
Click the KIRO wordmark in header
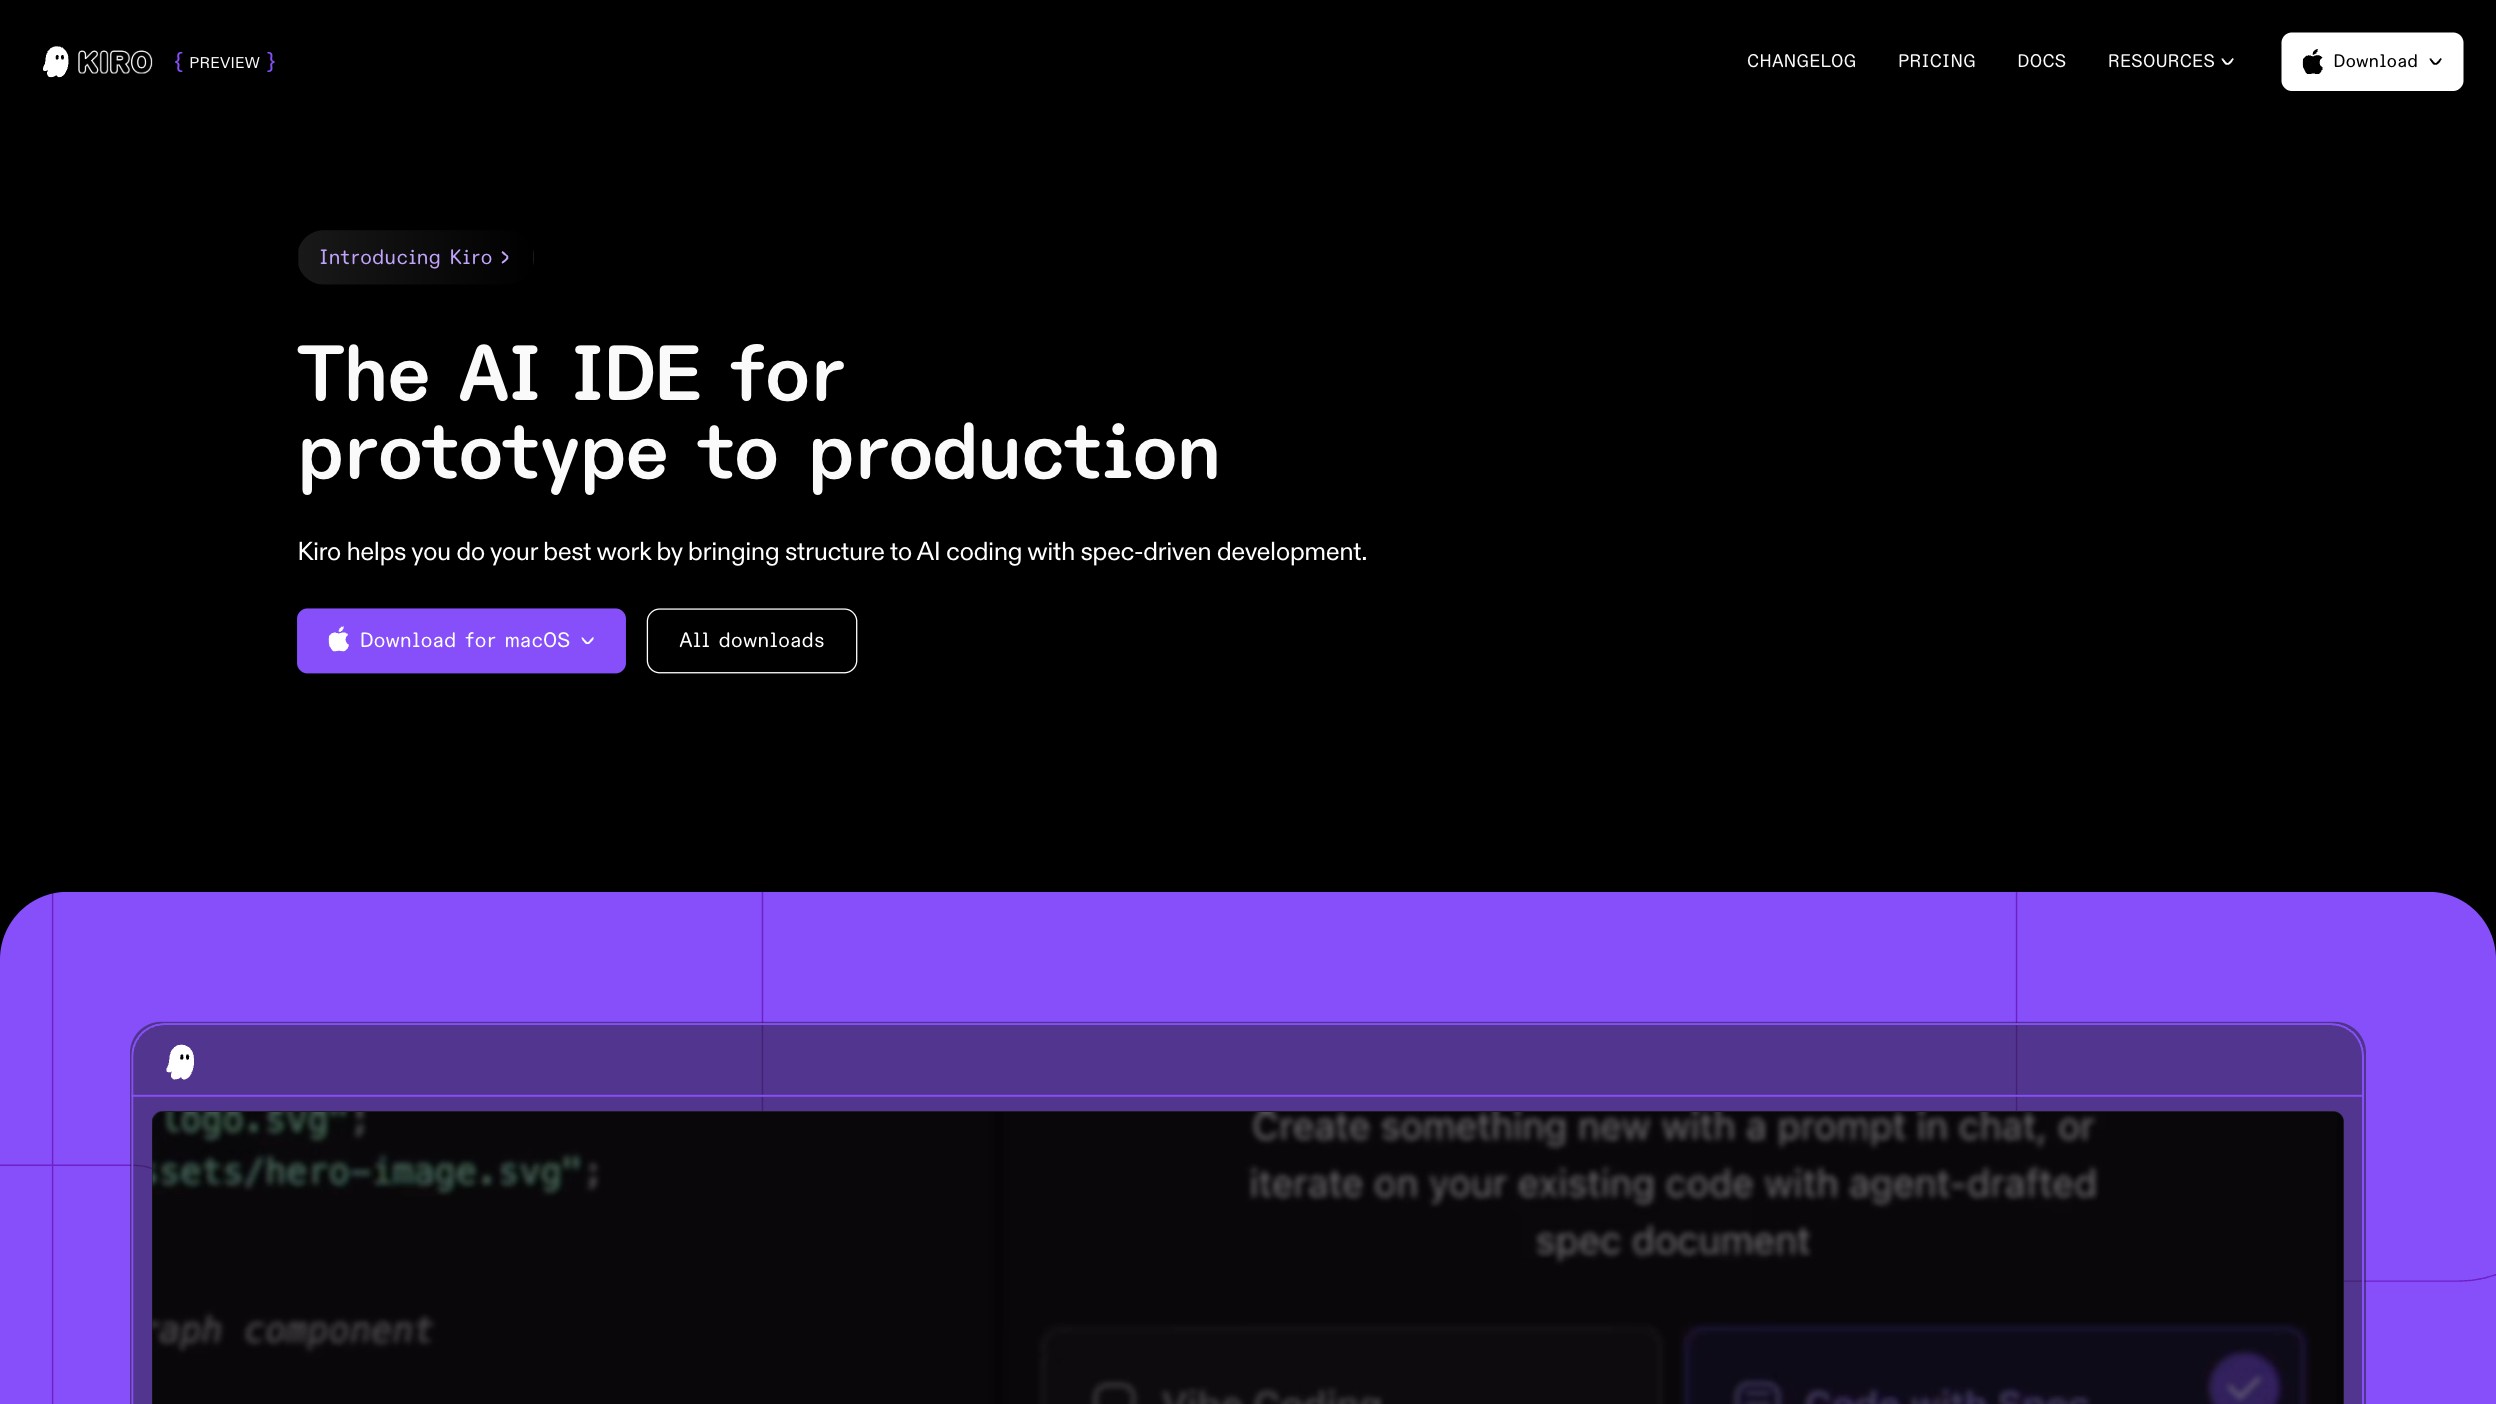[115, 62]
